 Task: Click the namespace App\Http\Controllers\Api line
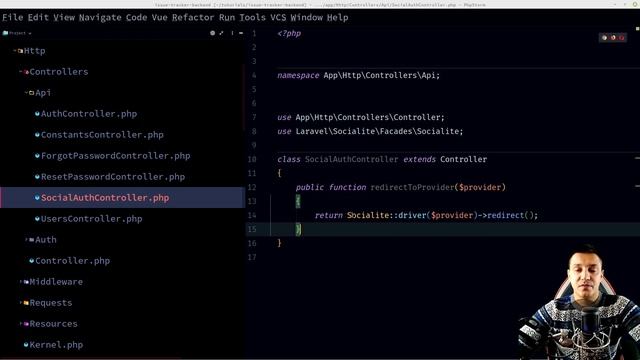(x=359, y=76)
